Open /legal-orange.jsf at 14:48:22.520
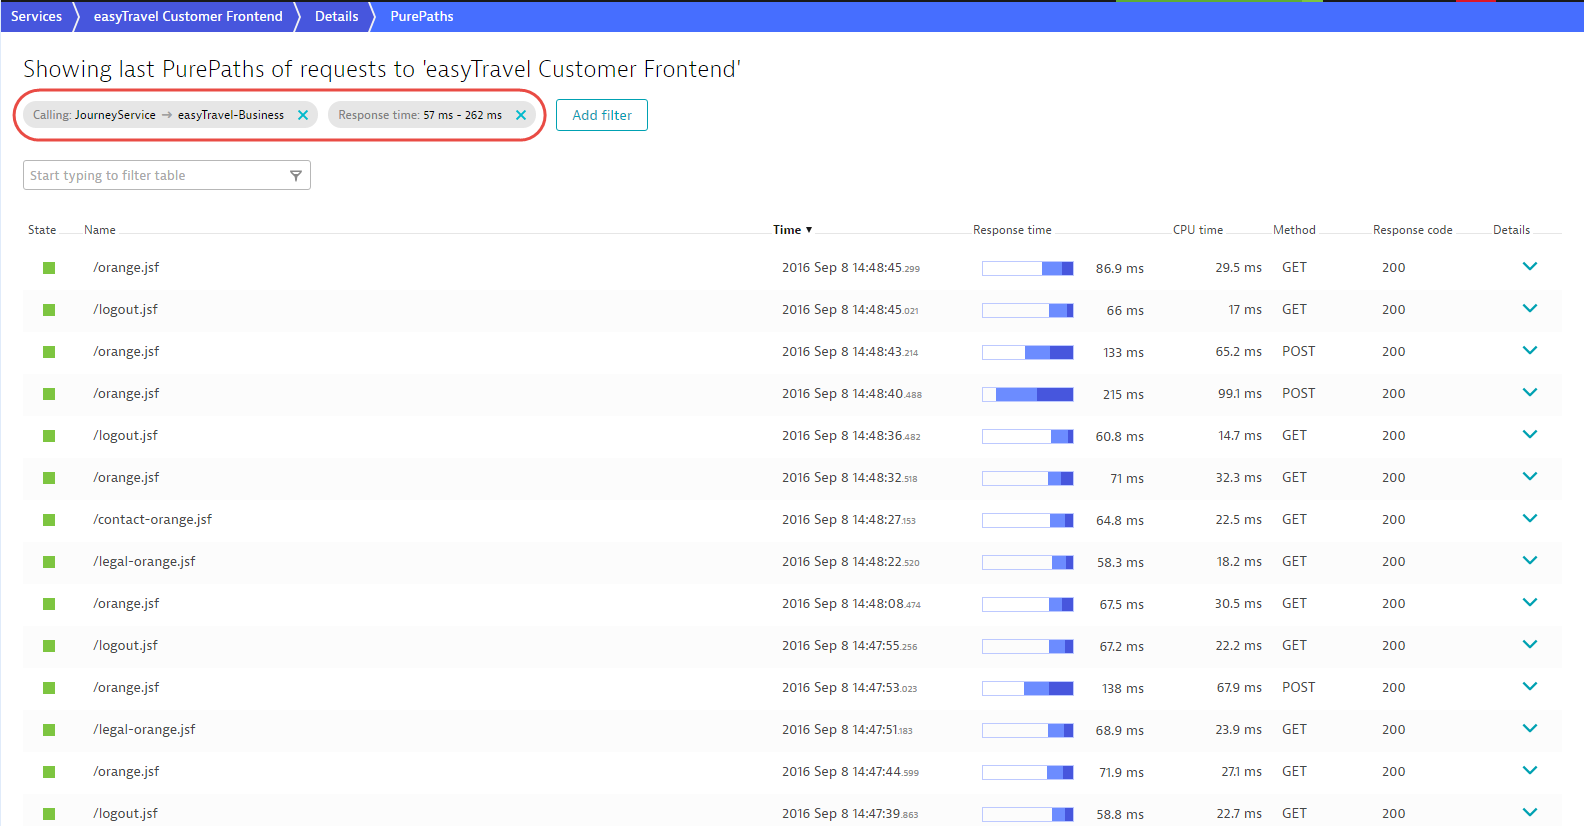 (144, 561)
